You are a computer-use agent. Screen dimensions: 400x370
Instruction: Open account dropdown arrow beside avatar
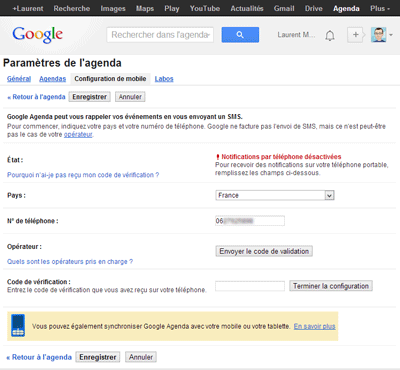[391, 35]
